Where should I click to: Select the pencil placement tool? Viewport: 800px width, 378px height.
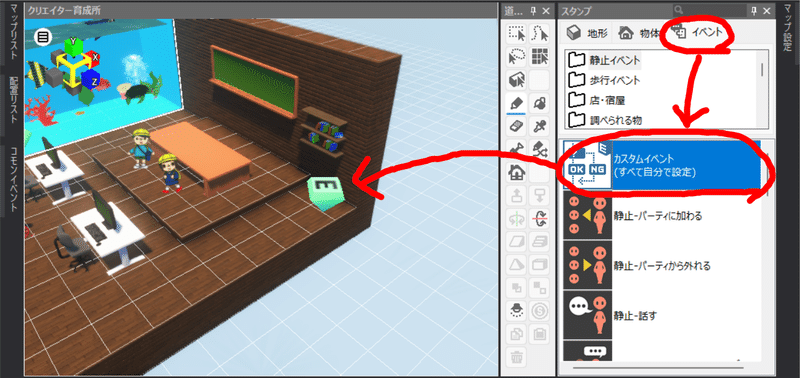coord(517,104)
